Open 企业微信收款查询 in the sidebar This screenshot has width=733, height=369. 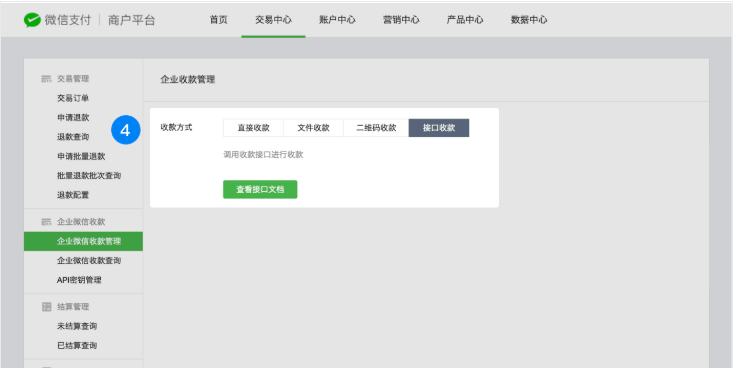[x=89, y=260]
